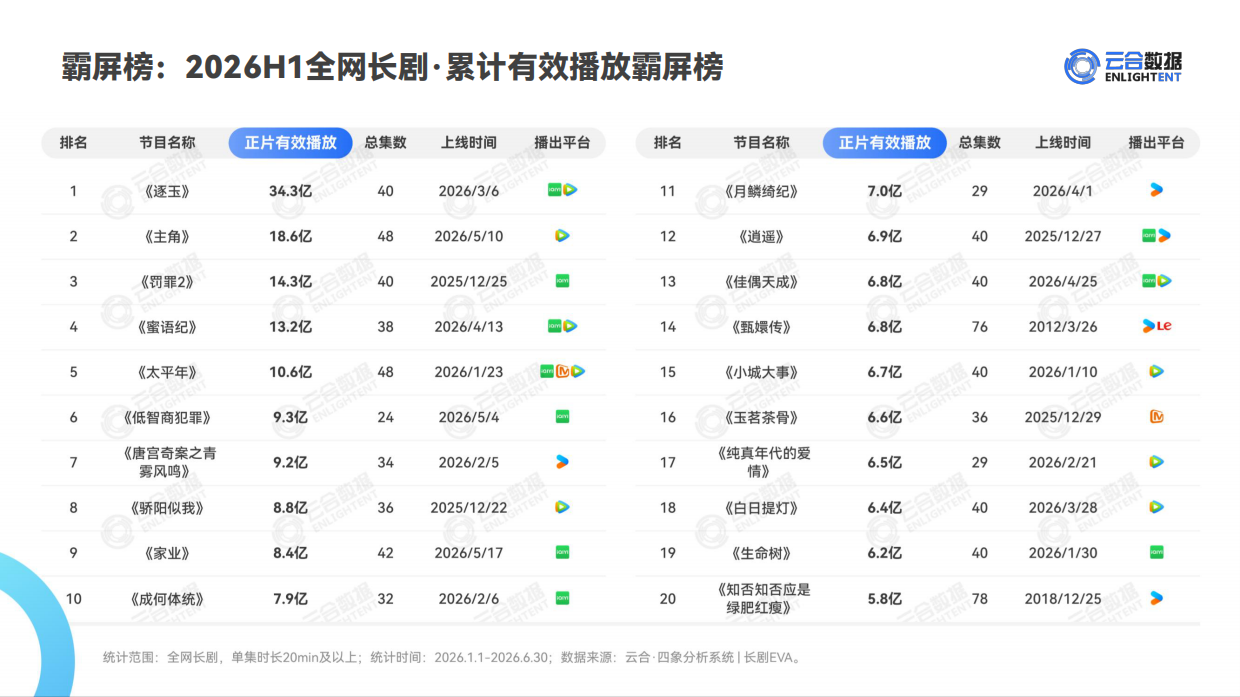Click the left table 排名 header

73,143
